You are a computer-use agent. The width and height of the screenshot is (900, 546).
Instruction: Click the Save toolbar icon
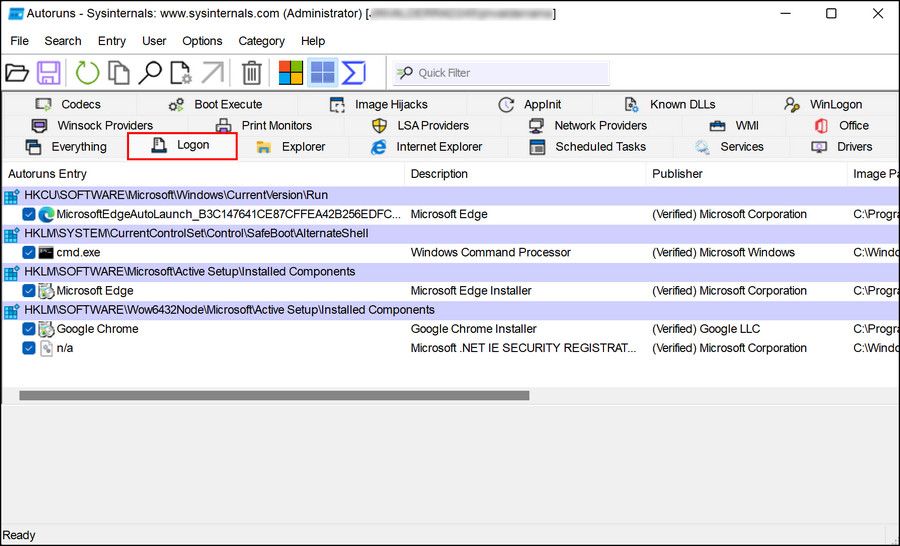(49, 73)
